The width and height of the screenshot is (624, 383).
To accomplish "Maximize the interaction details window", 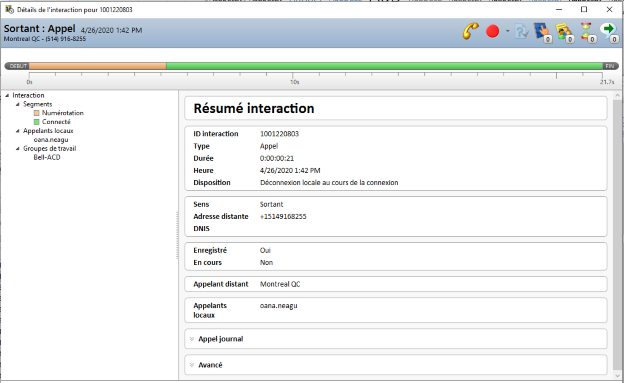I will (x=584, y=9).
